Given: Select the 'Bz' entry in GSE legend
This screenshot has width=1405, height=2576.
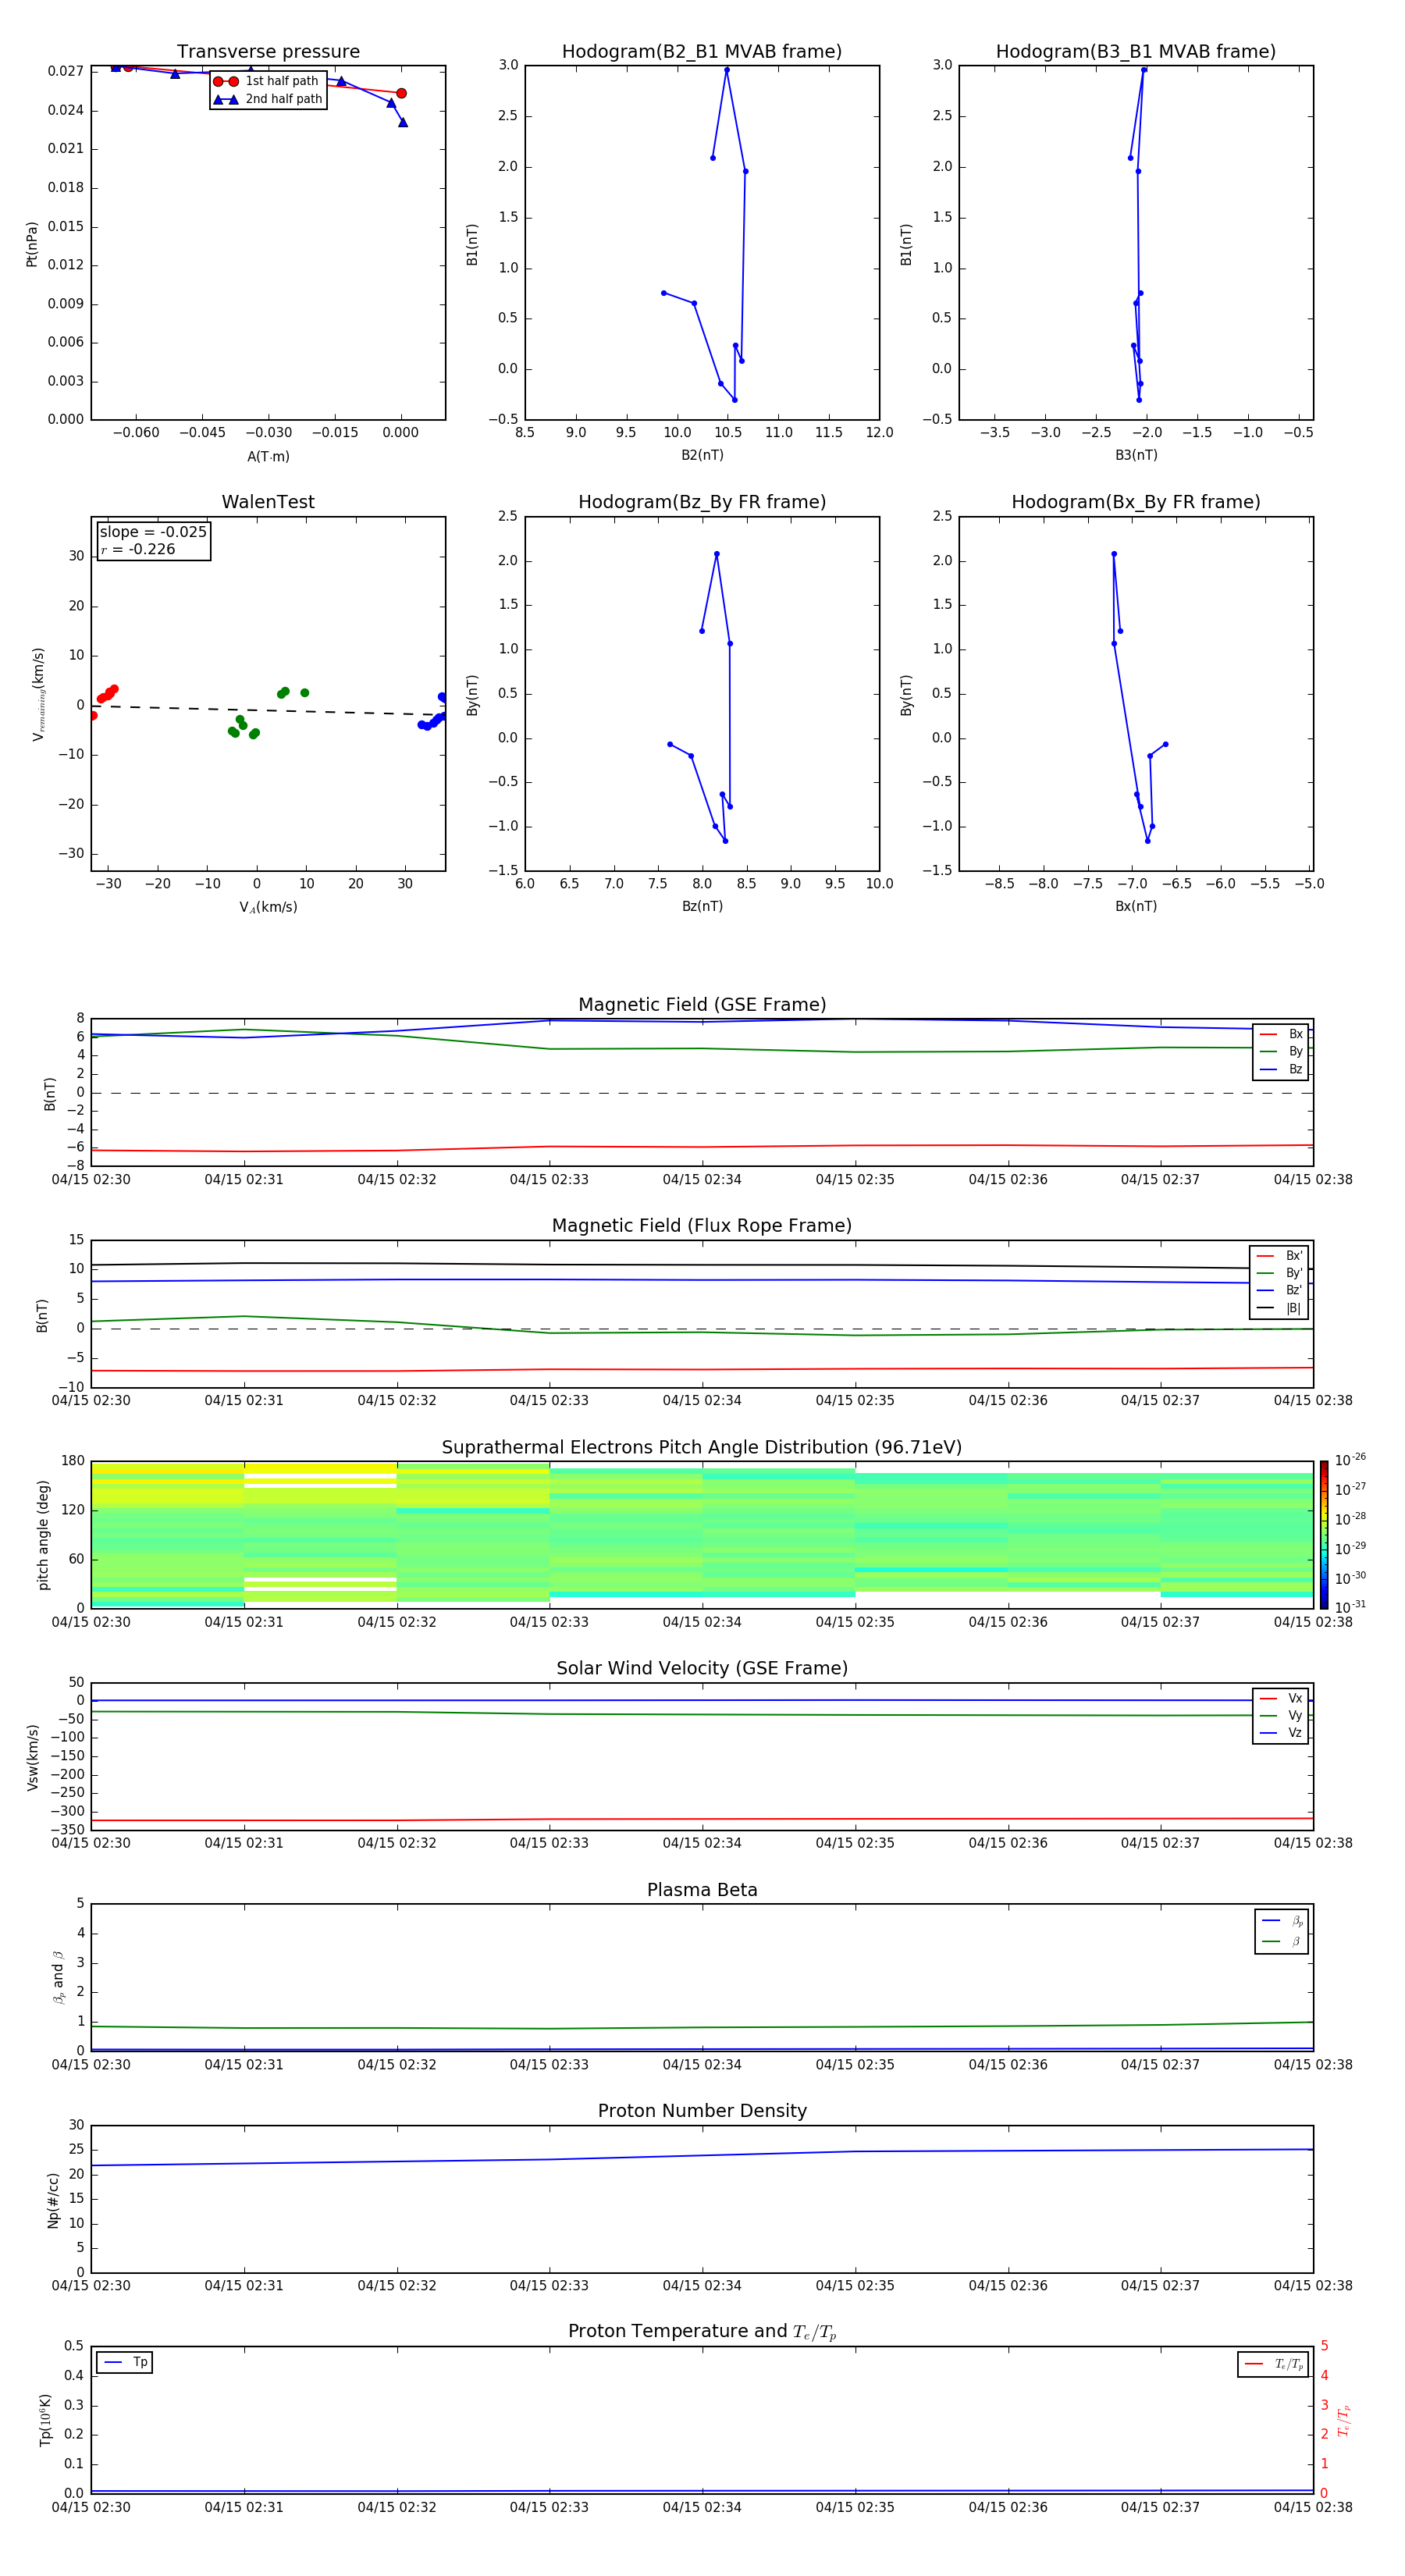Looking at the screenshot, I should (1281, 1069).
